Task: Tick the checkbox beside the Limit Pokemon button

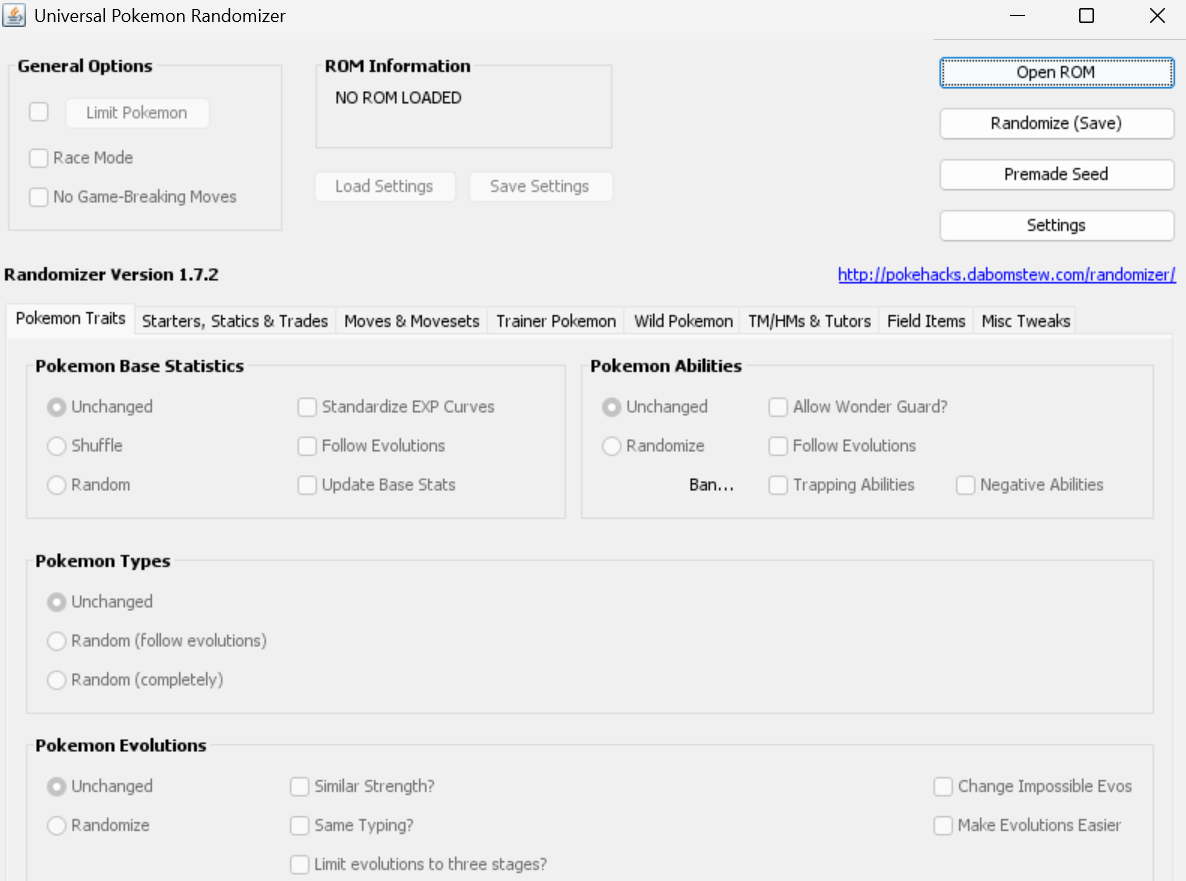Action: pos(39,112)
